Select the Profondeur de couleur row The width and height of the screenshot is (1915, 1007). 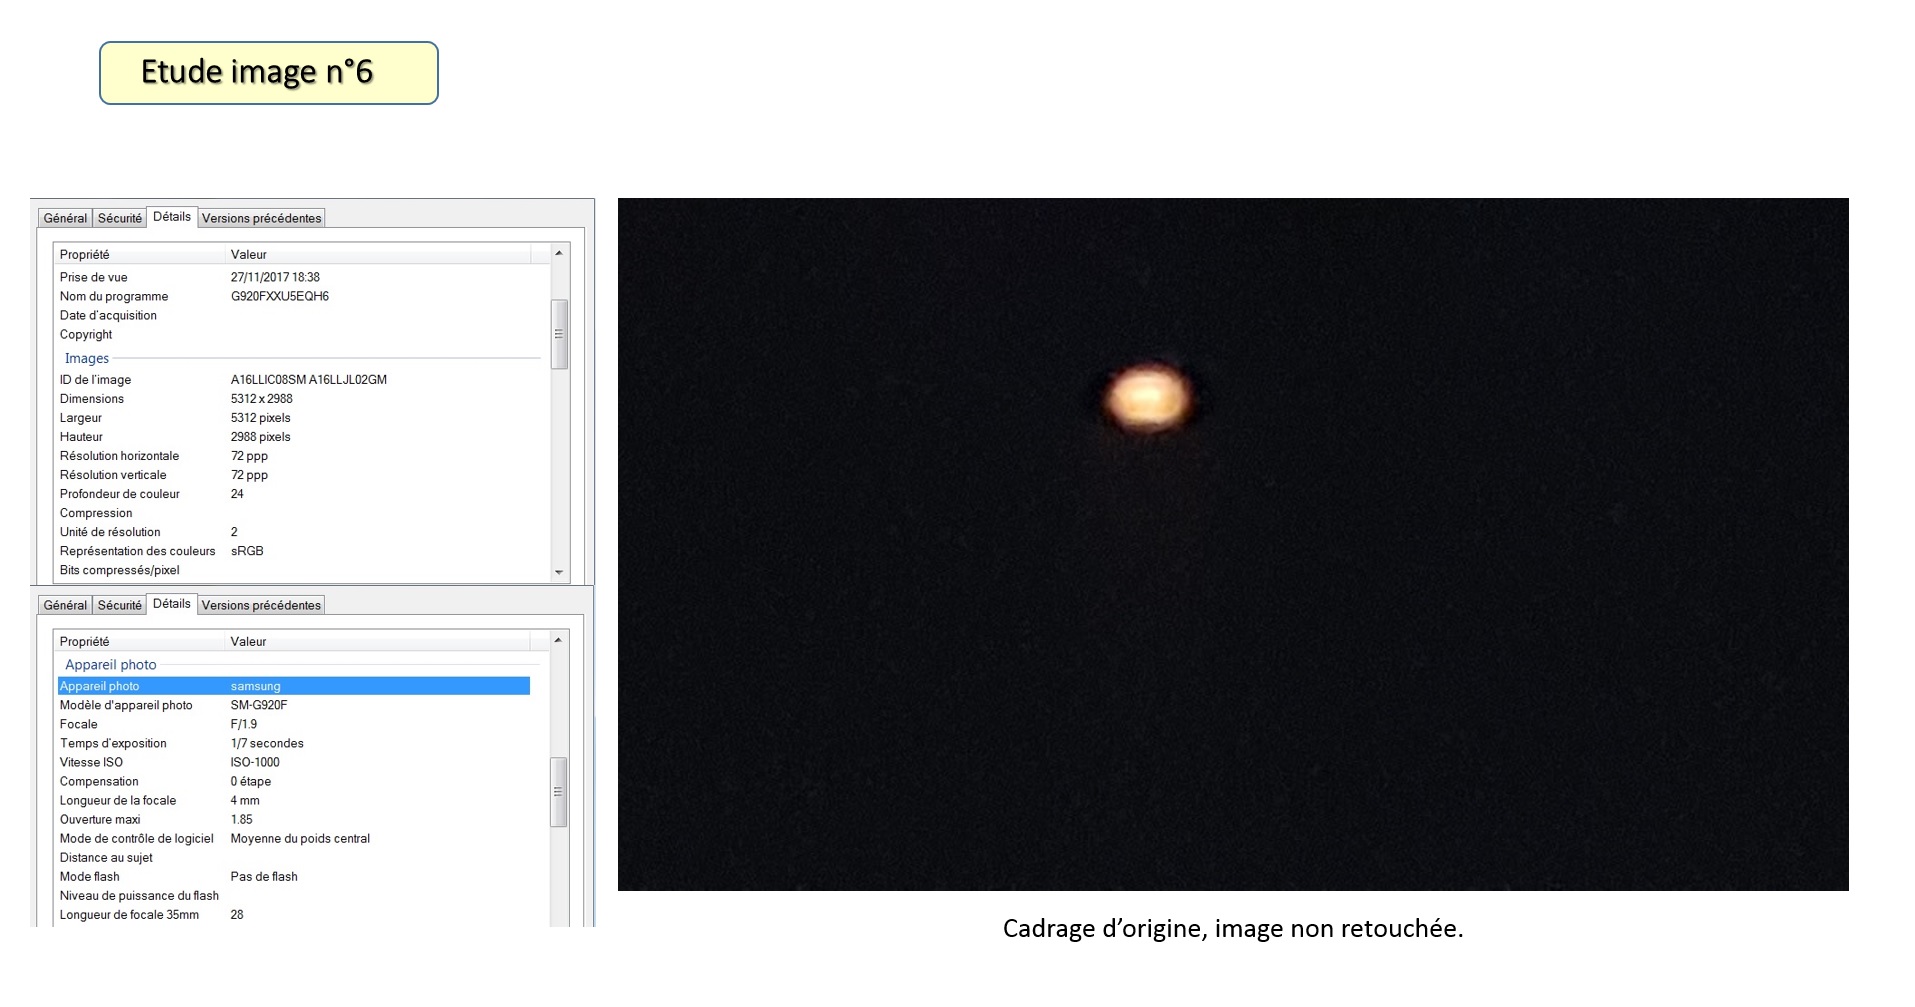coord(294,493)
